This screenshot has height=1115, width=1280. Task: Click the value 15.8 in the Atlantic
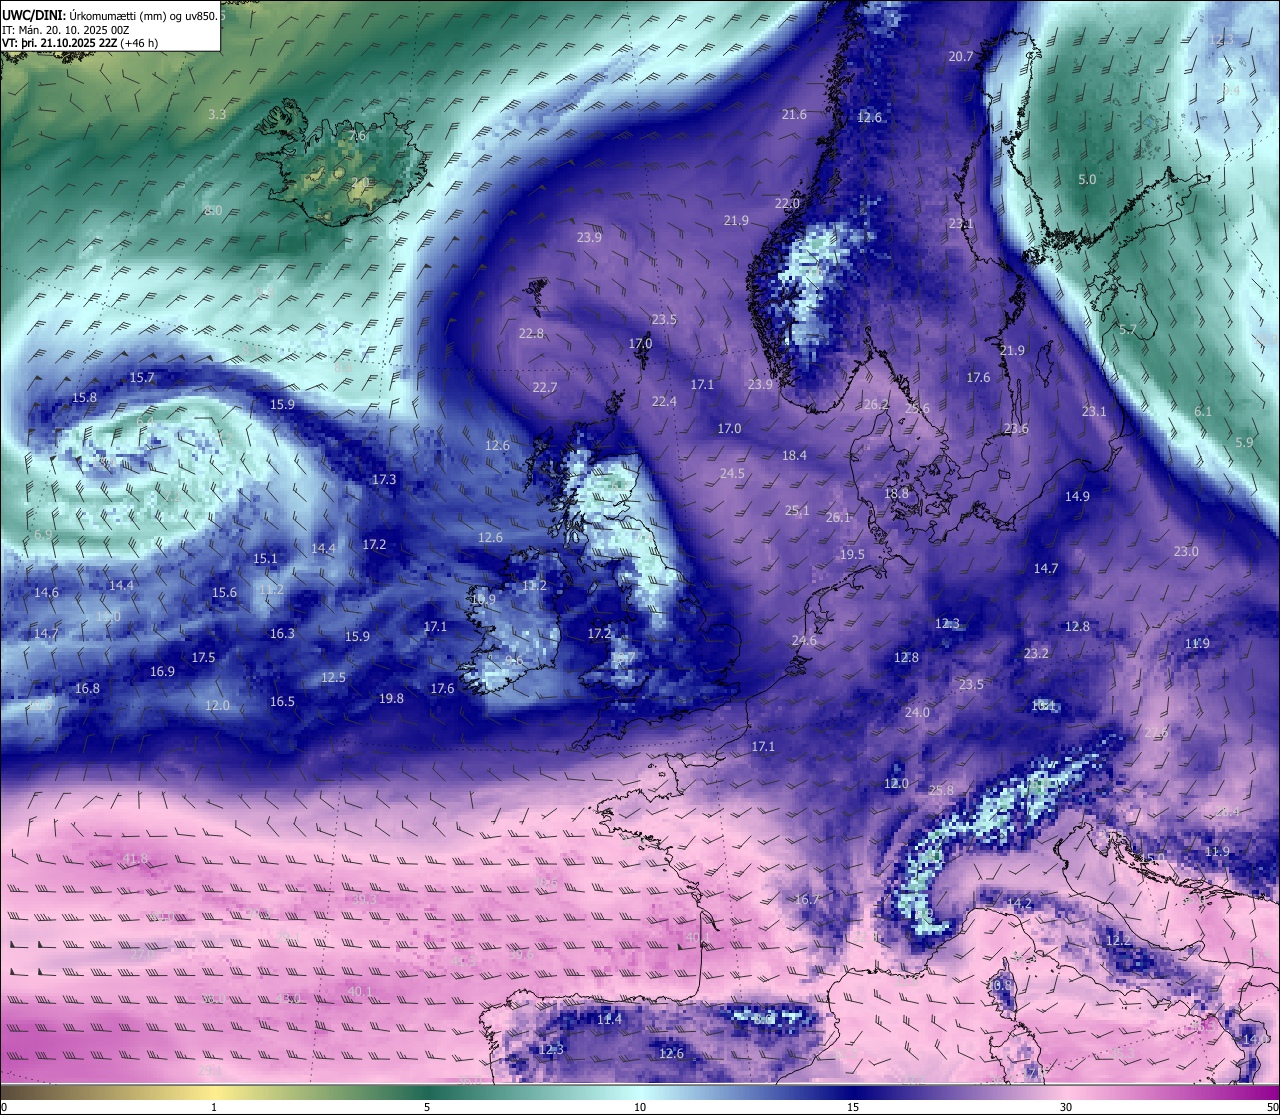(85, 397)
